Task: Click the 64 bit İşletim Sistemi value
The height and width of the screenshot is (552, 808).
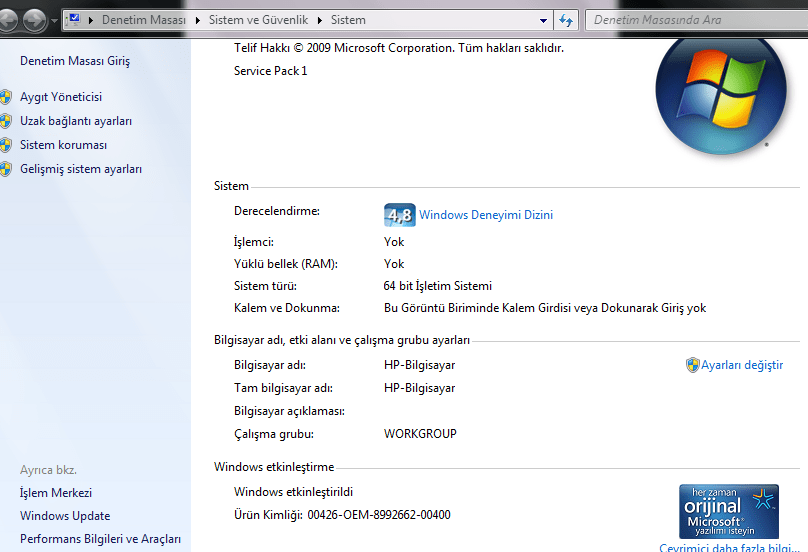Action: (x=437, y=286)
